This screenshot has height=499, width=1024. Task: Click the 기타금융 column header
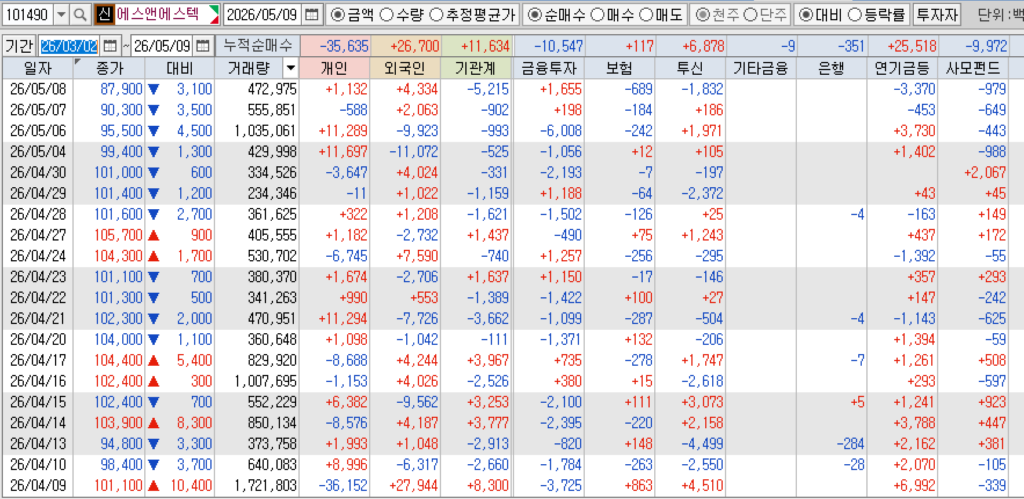[761, 68]
